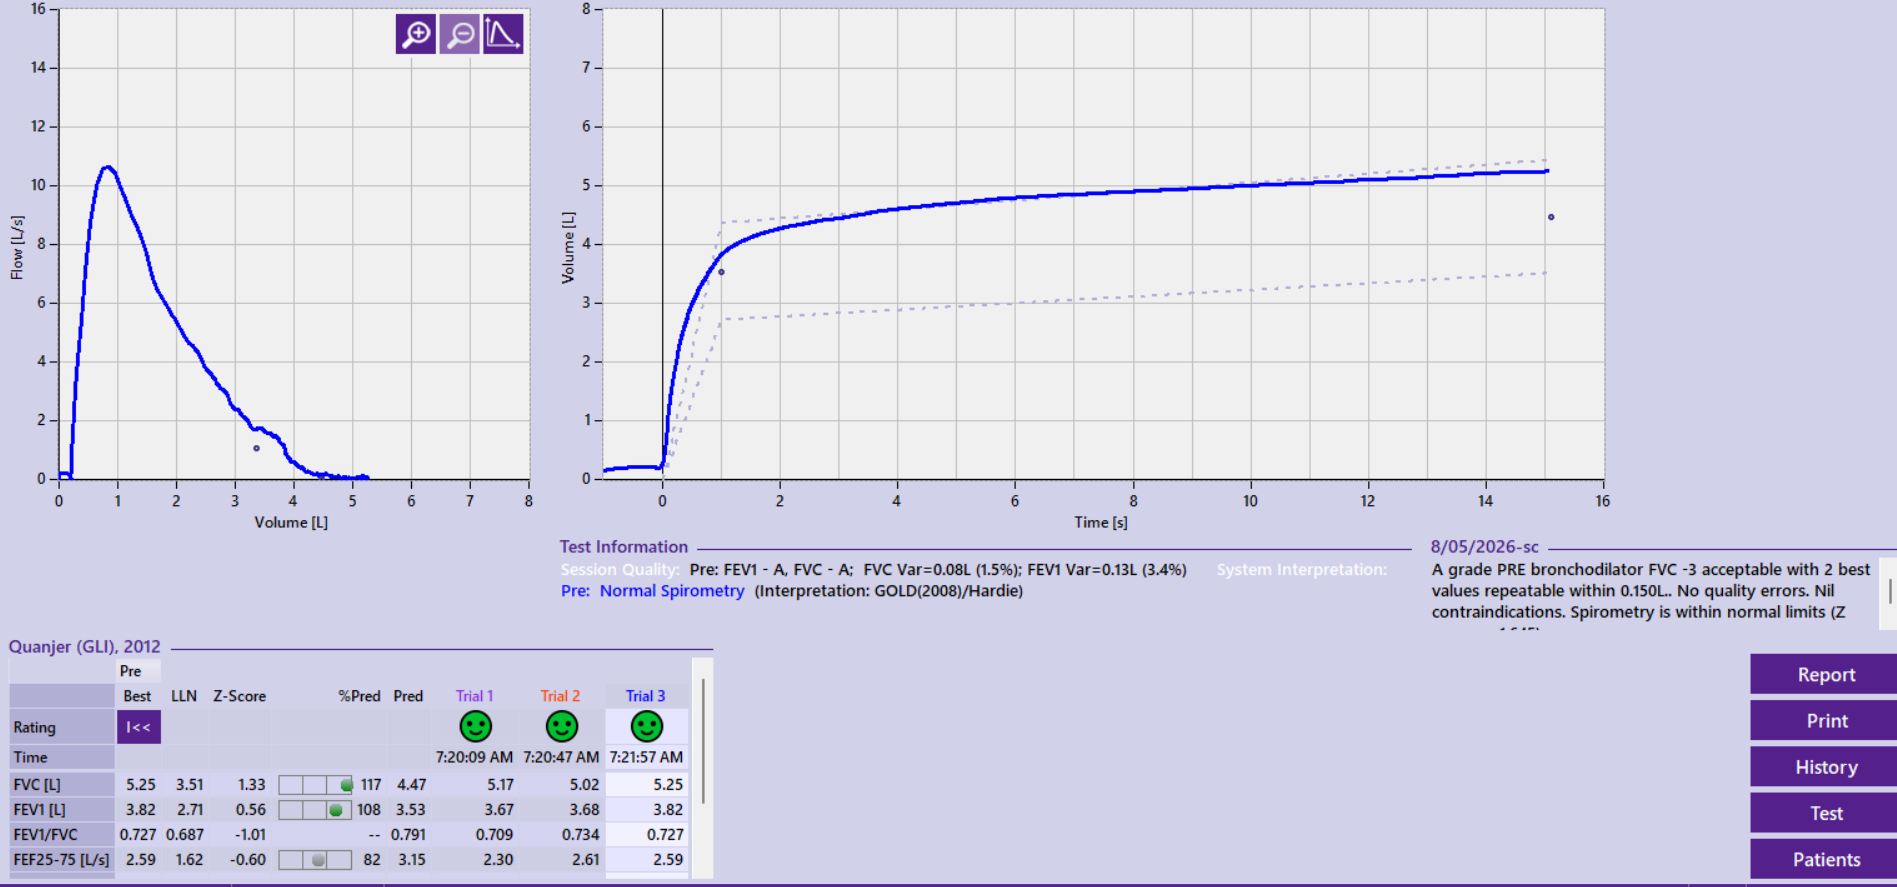Select the Trial 1 FEV1/FVC value 0.709

click(x=495, y=835)
